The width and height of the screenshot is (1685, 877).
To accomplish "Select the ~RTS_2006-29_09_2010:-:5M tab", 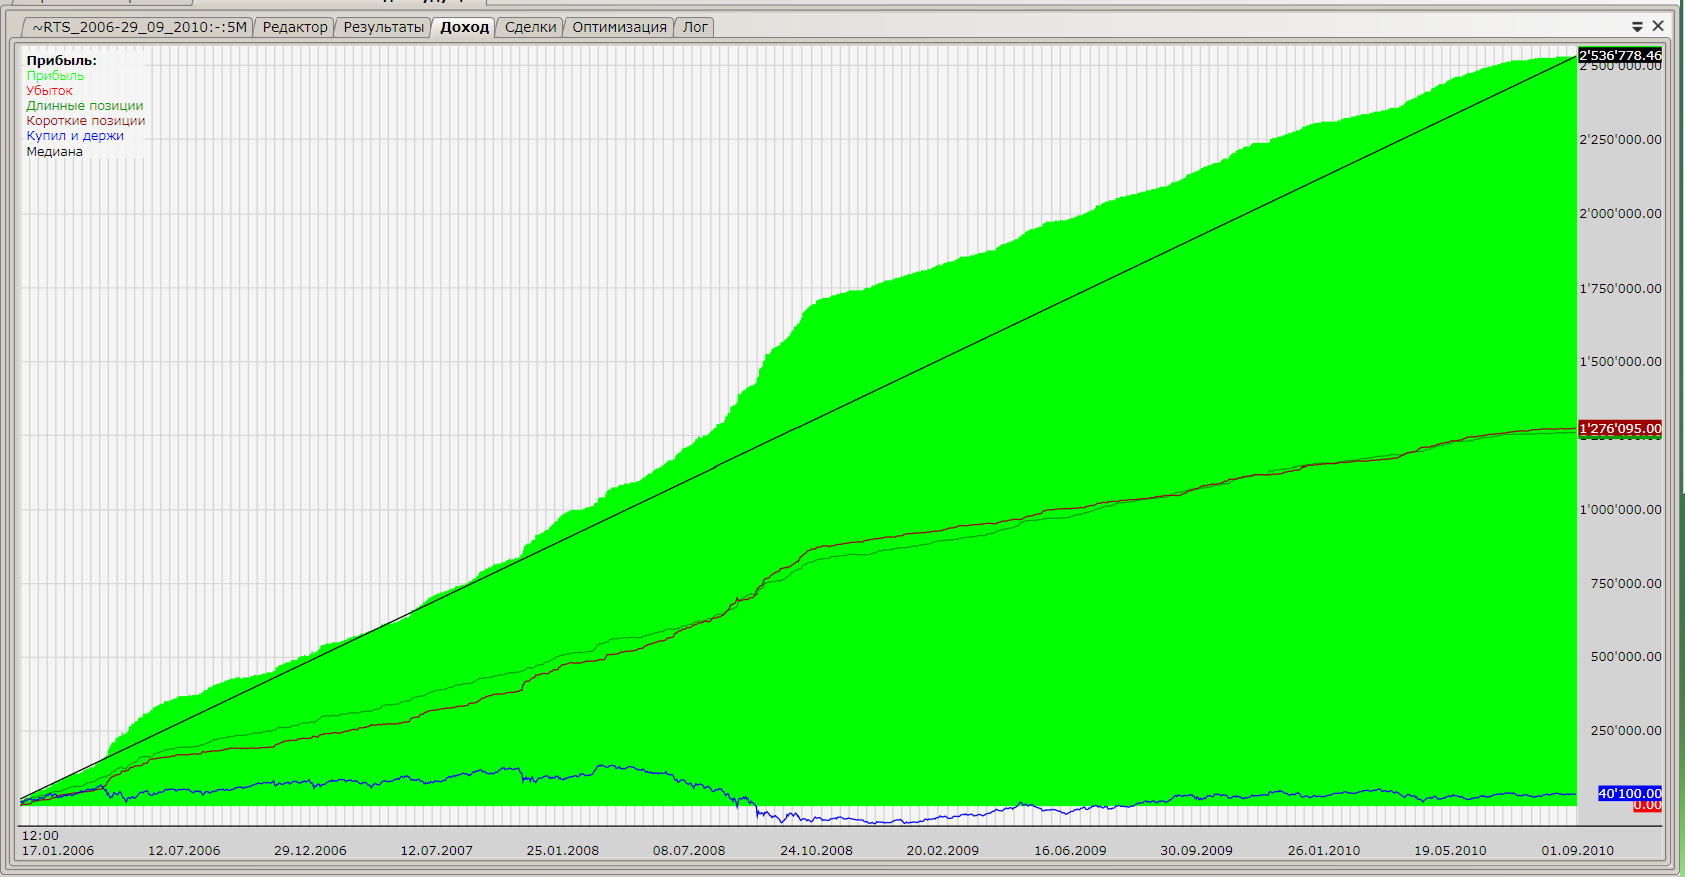I will [139, 27].
